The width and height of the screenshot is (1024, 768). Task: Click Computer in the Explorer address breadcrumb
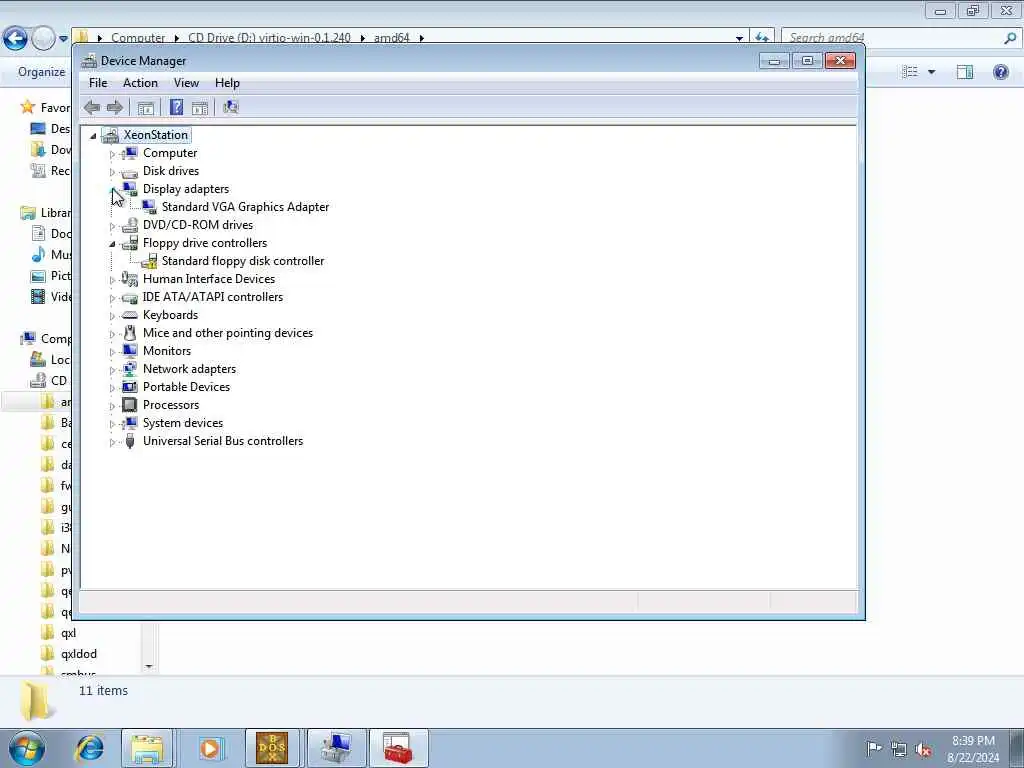138,37
